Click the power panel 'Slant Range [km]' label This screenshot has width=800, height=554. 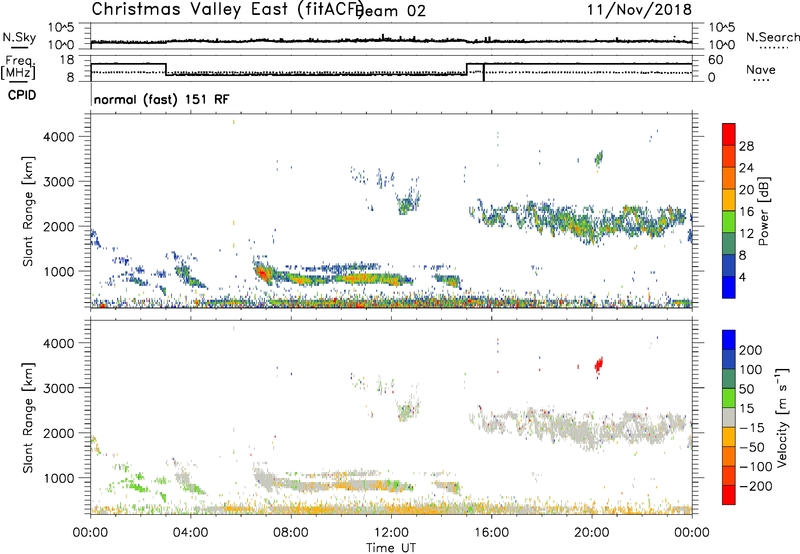[x=28, y=211]
